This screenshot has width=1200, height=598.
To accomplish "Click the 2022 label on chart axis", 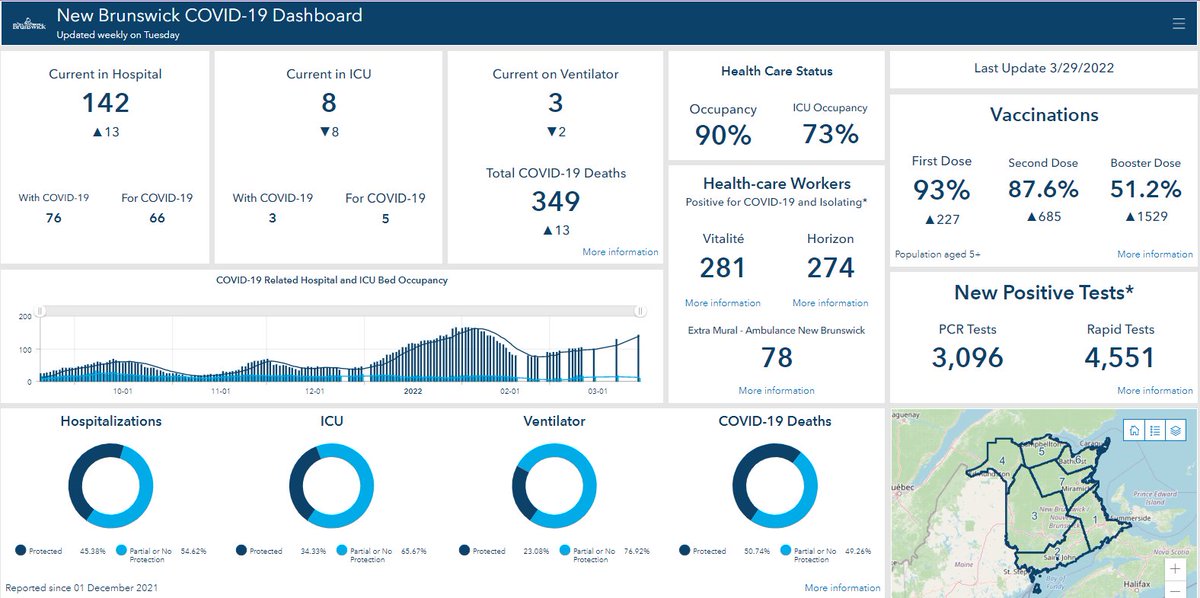I will 413,392.
